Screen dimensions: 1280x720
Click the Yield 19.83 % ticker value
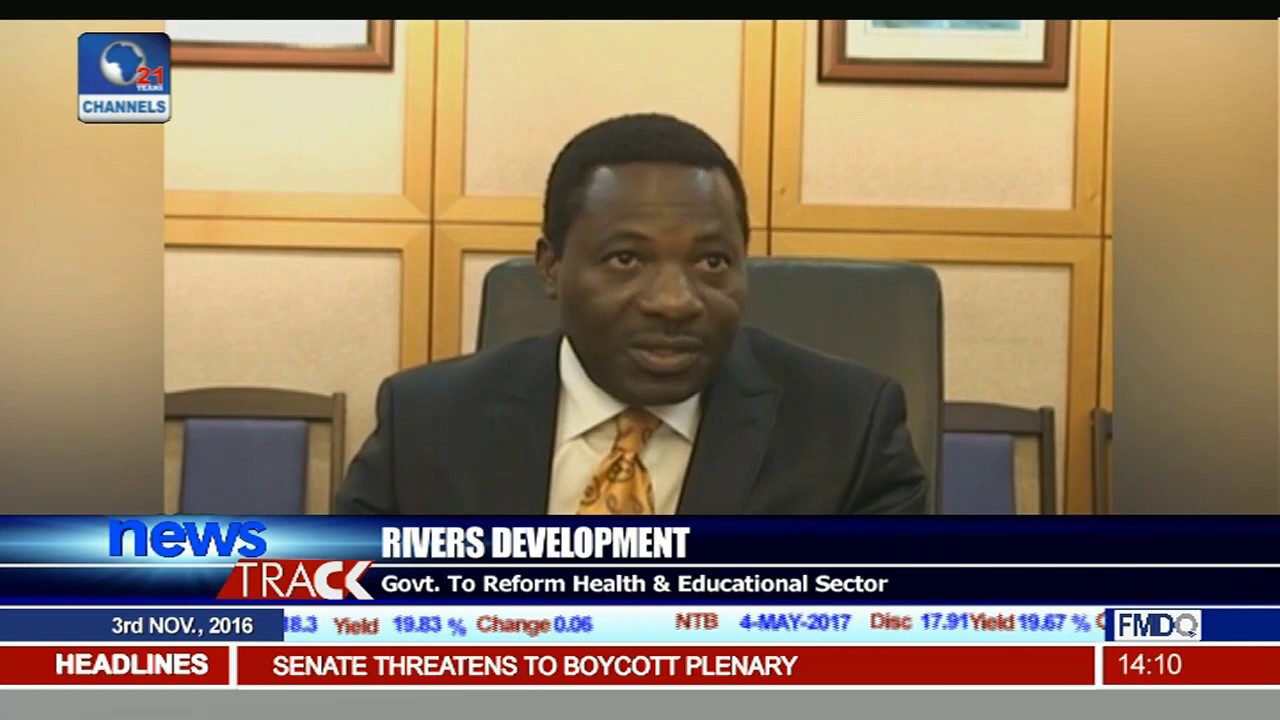[400, 626]
